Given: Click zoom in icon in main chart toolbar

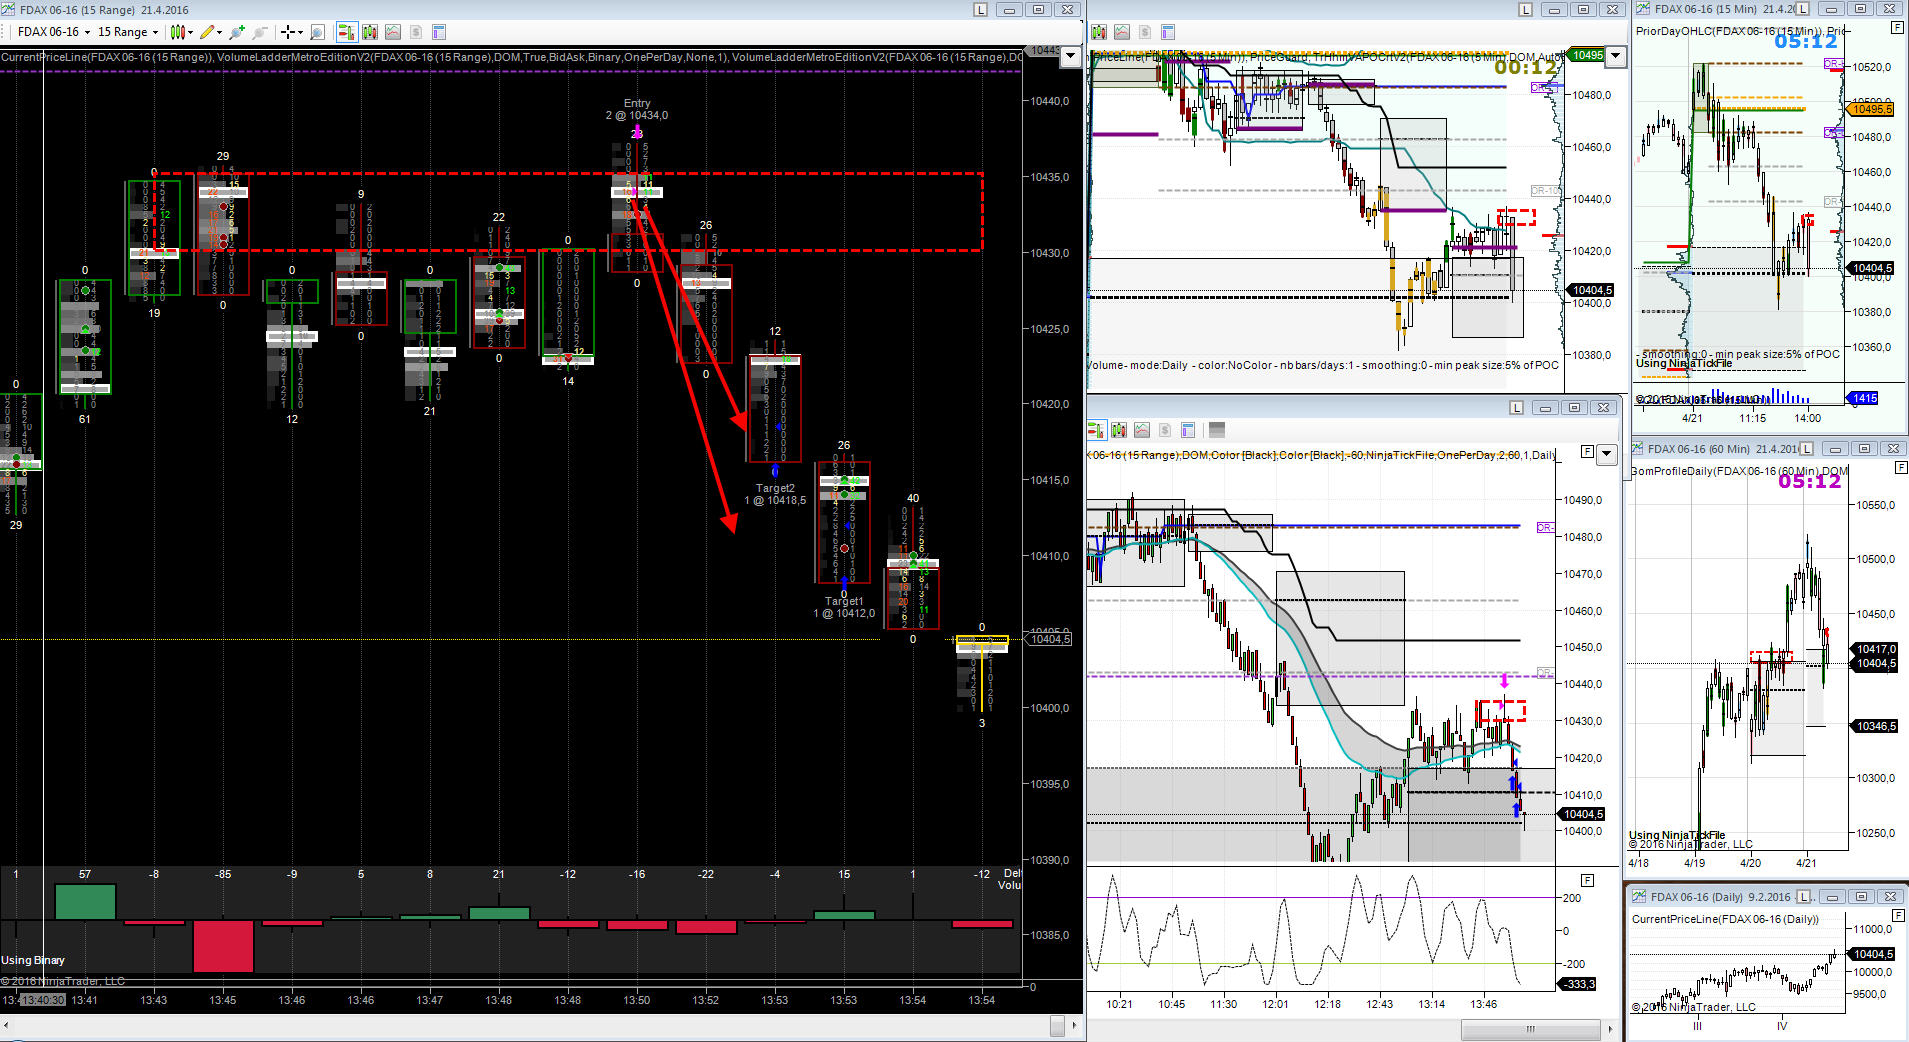Looking at the screenshot, I should [237, 32].
